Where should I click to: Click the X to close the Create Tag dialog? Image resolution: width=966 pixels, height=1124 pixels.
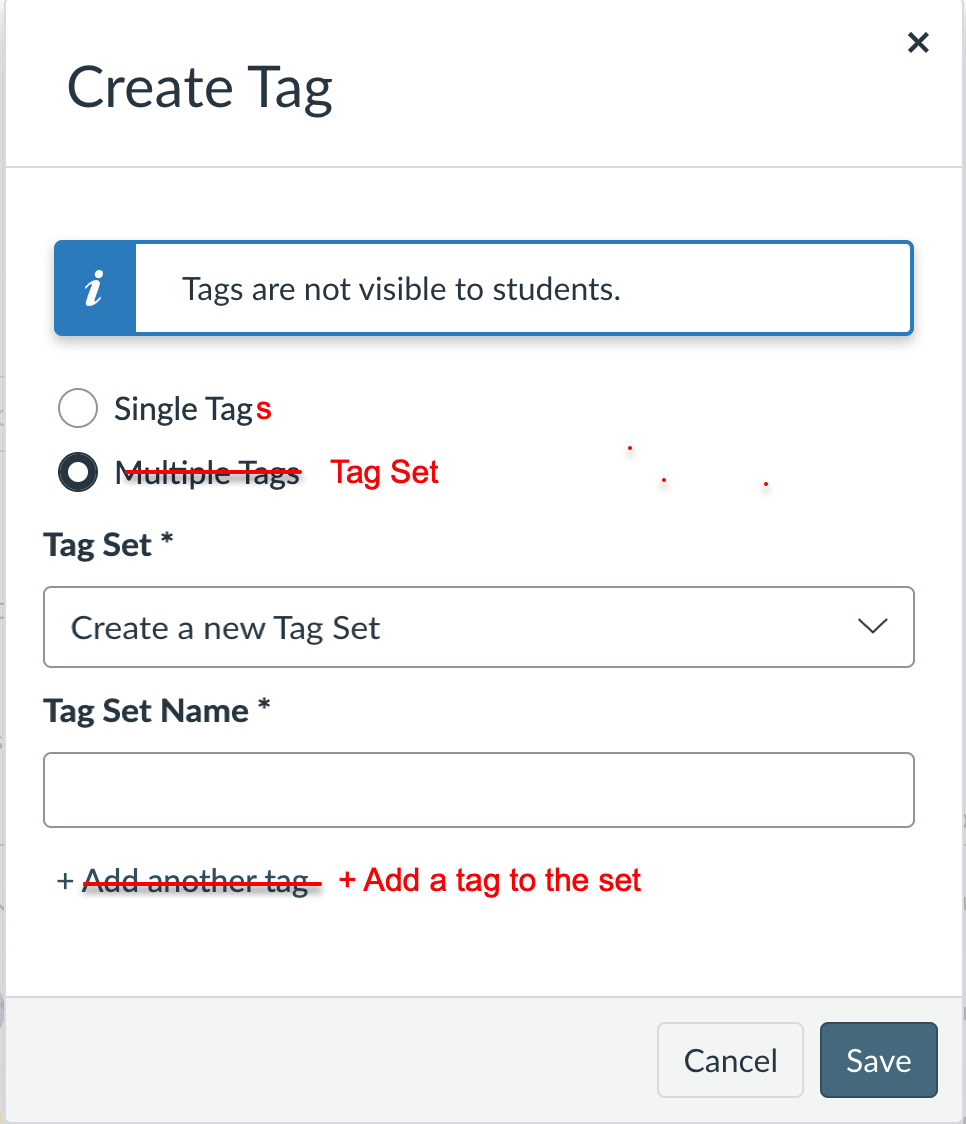click(918, 43)
